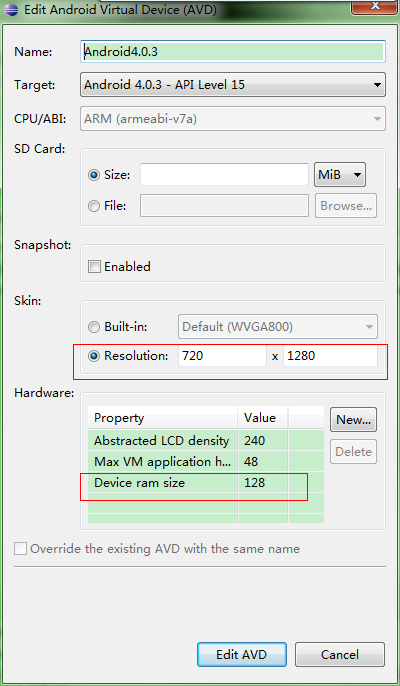
Task: Click the heap size value 48
Action: [x=252, y=462]
